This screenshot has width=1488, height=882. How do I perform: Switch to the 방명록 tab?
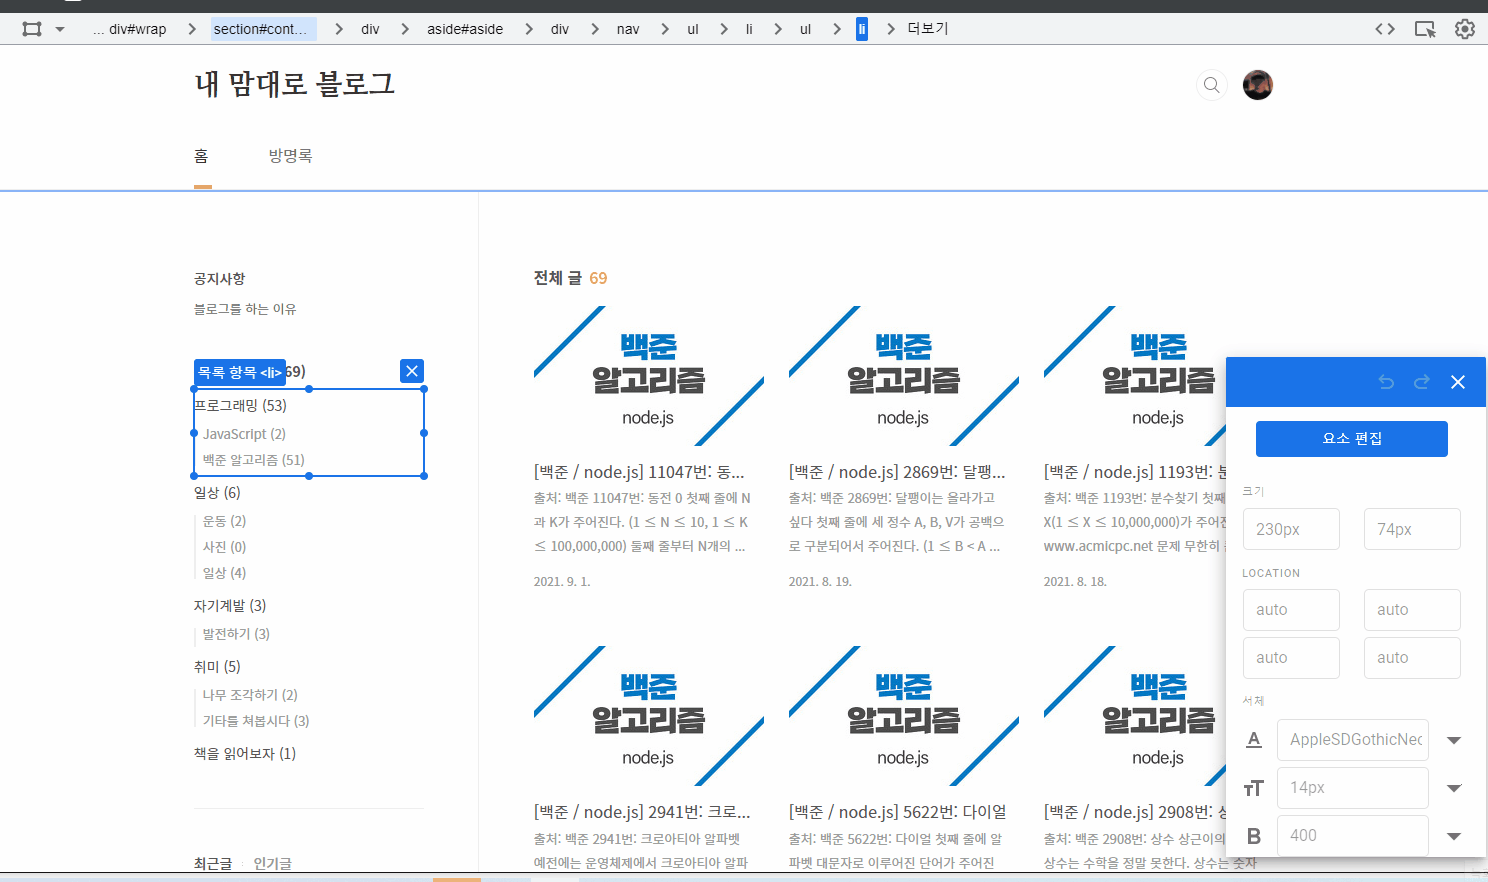pos(290,156)
